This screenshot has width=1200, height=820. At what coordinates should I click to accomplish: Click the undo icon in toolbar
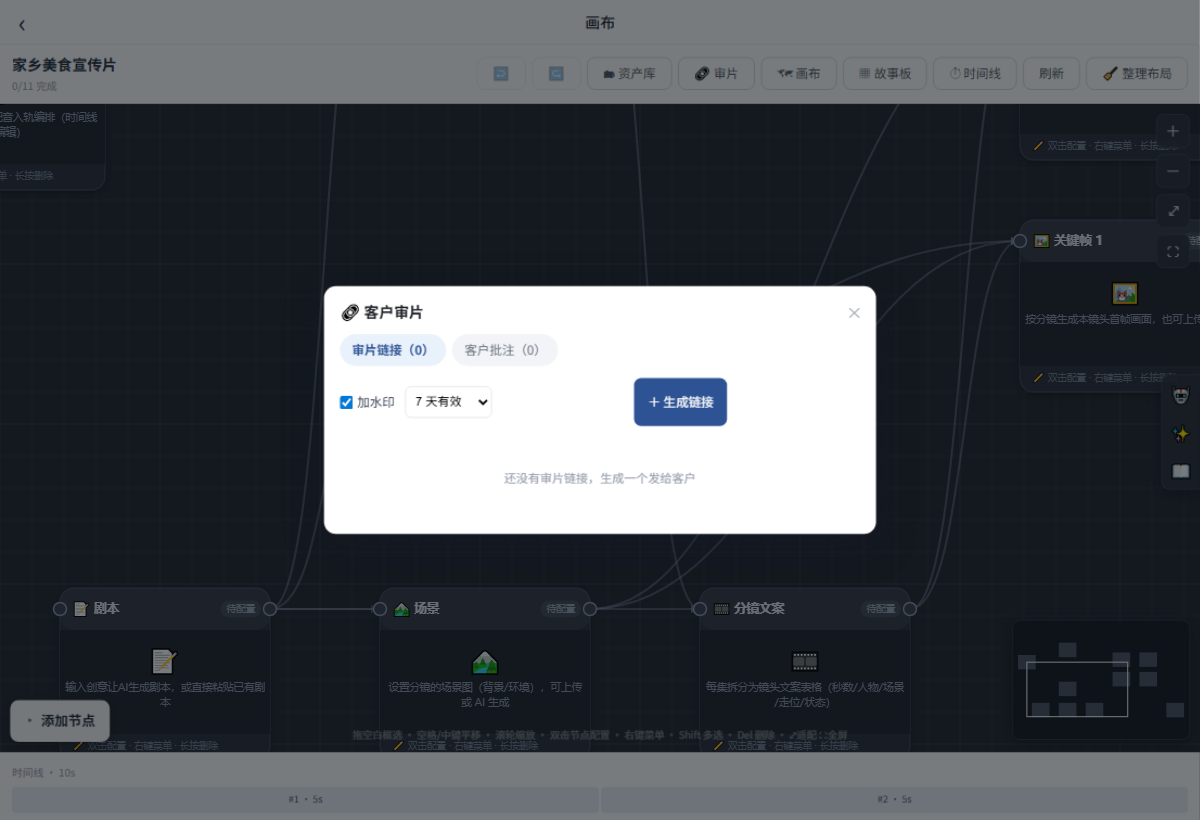[x=501, y=73]
